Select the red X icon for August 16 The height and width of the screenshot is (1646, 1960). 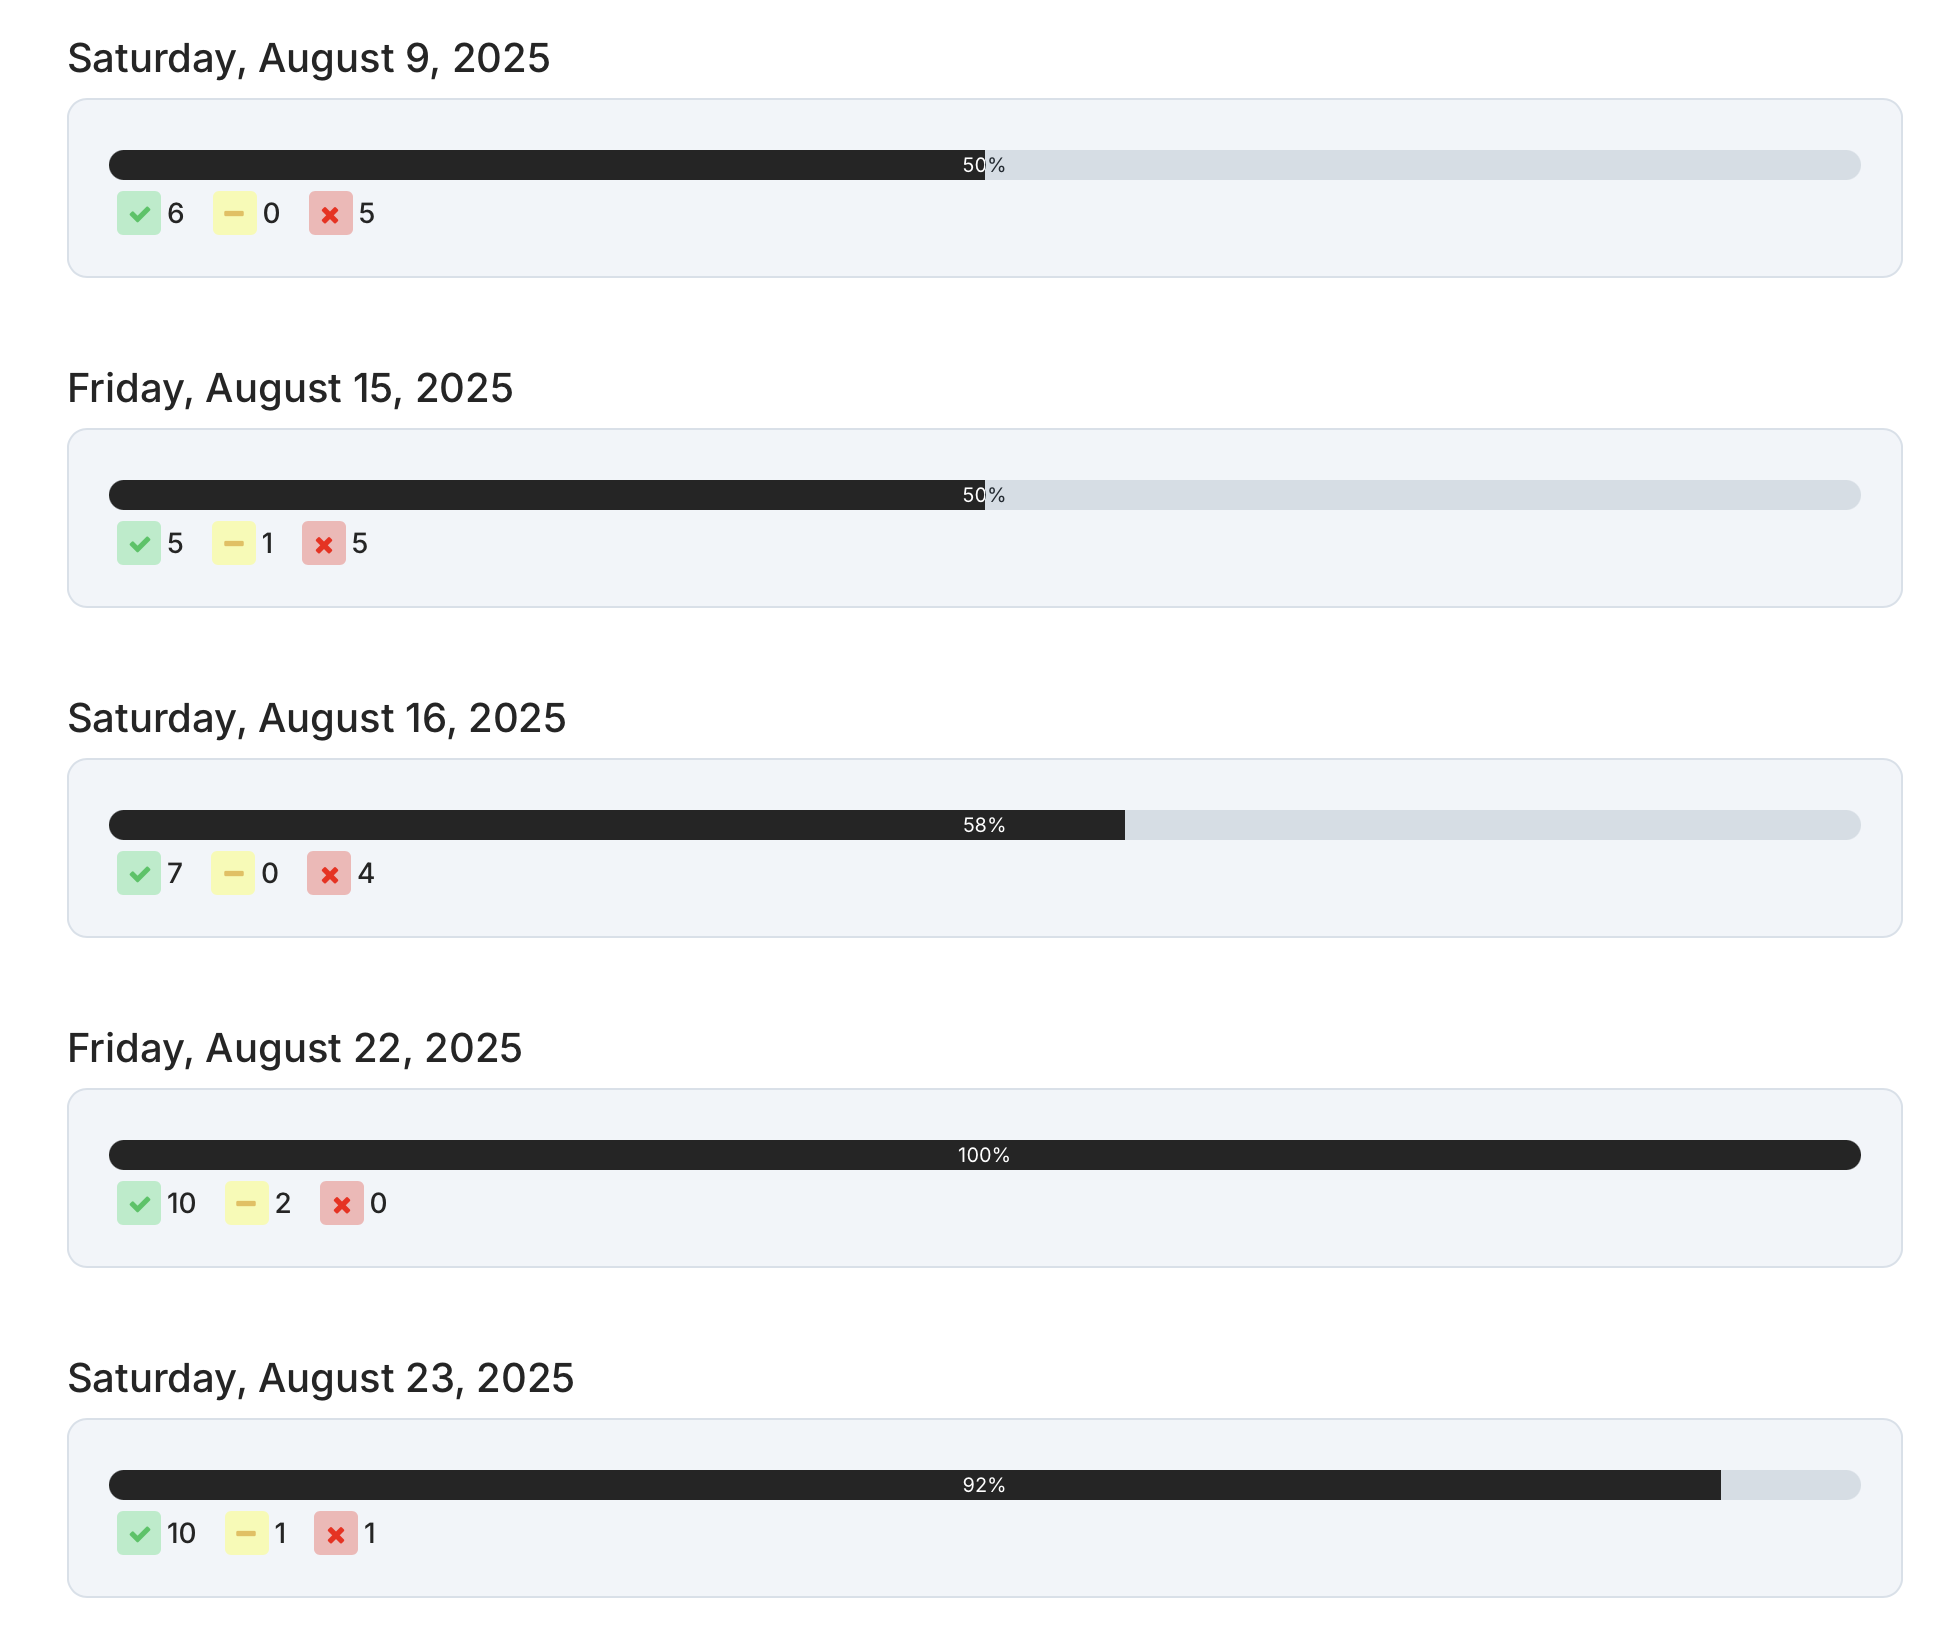coord(331,874)
